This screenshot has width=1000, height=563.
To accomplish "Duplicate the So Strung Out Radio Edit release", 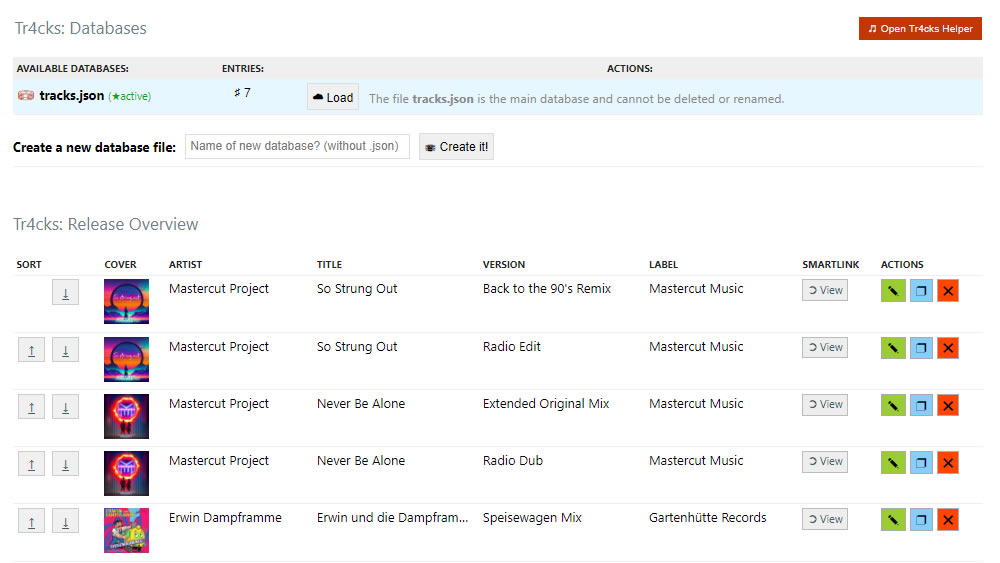I will 921,348.
